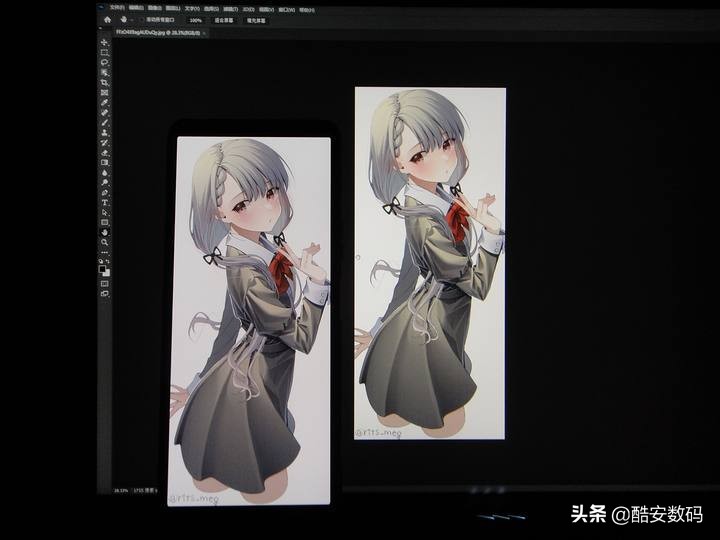The height and width of the screenshot is (540, 720).
Task: Select the Lasso tool
Action: pos(104,62)
